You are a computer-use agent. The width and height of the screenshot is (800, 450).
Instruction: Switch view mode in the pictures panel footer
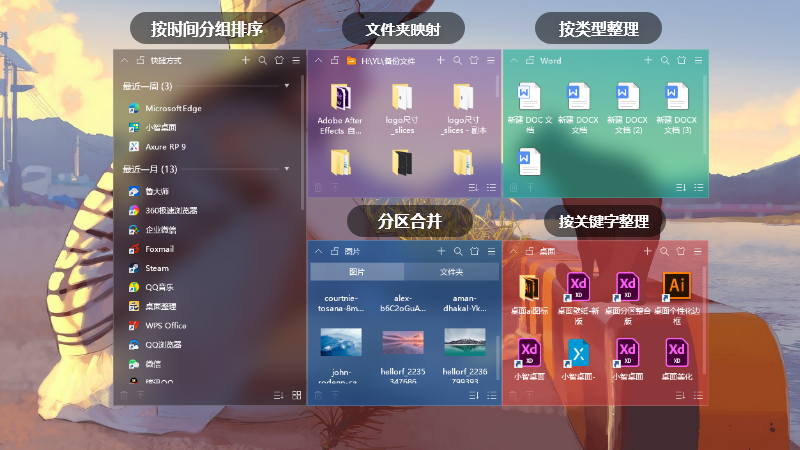[x=491, y=396]
